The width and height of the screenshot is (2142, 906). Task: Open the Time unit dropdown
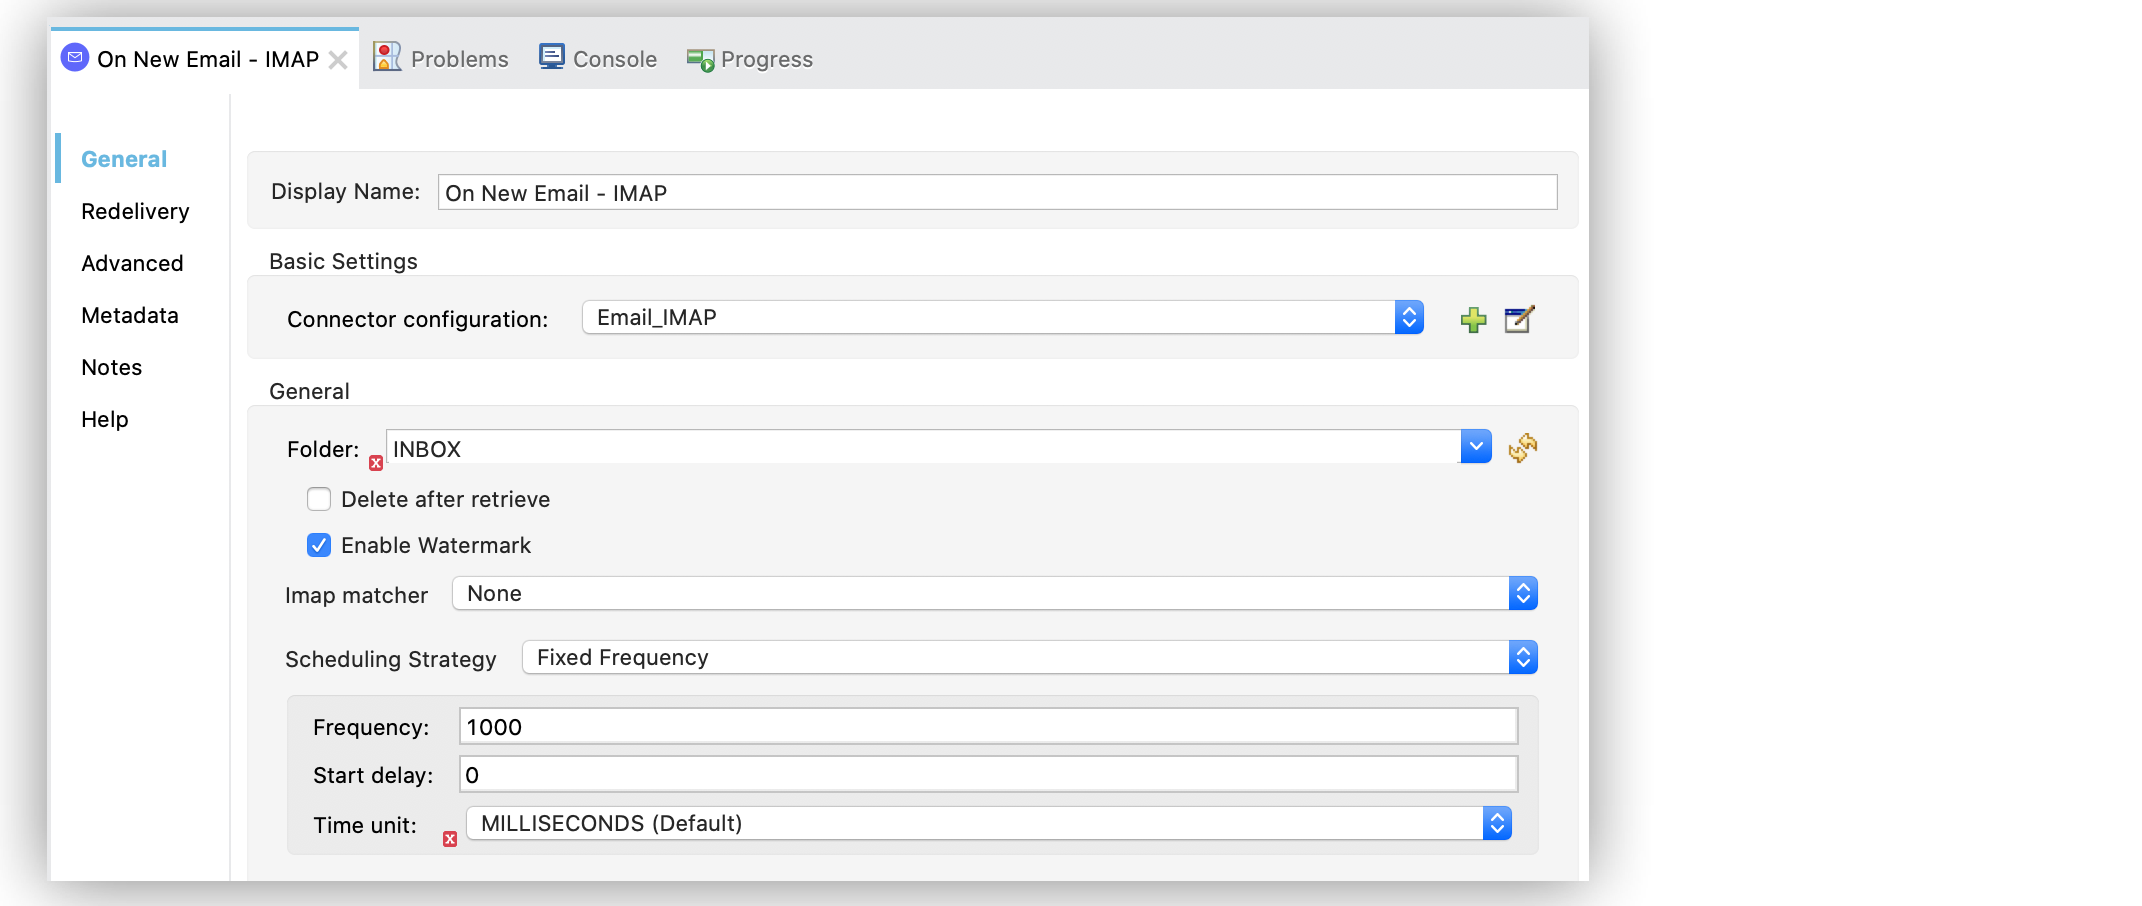[x=1497, y=823]
